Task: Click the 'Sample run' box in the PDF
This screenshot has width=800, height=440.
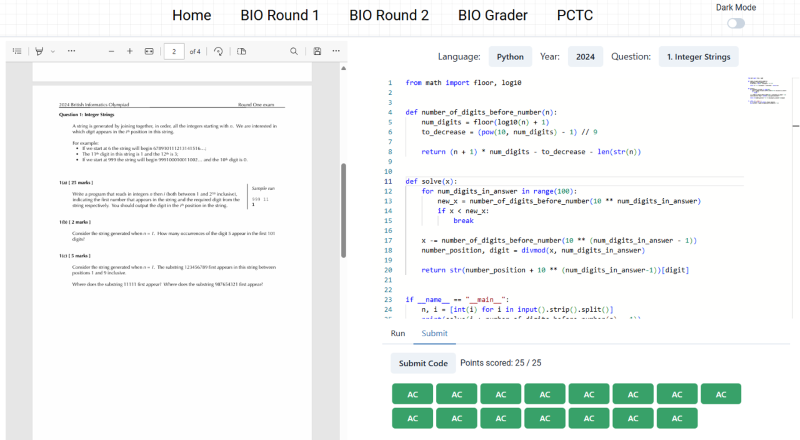Action: (x=263, y=188)
